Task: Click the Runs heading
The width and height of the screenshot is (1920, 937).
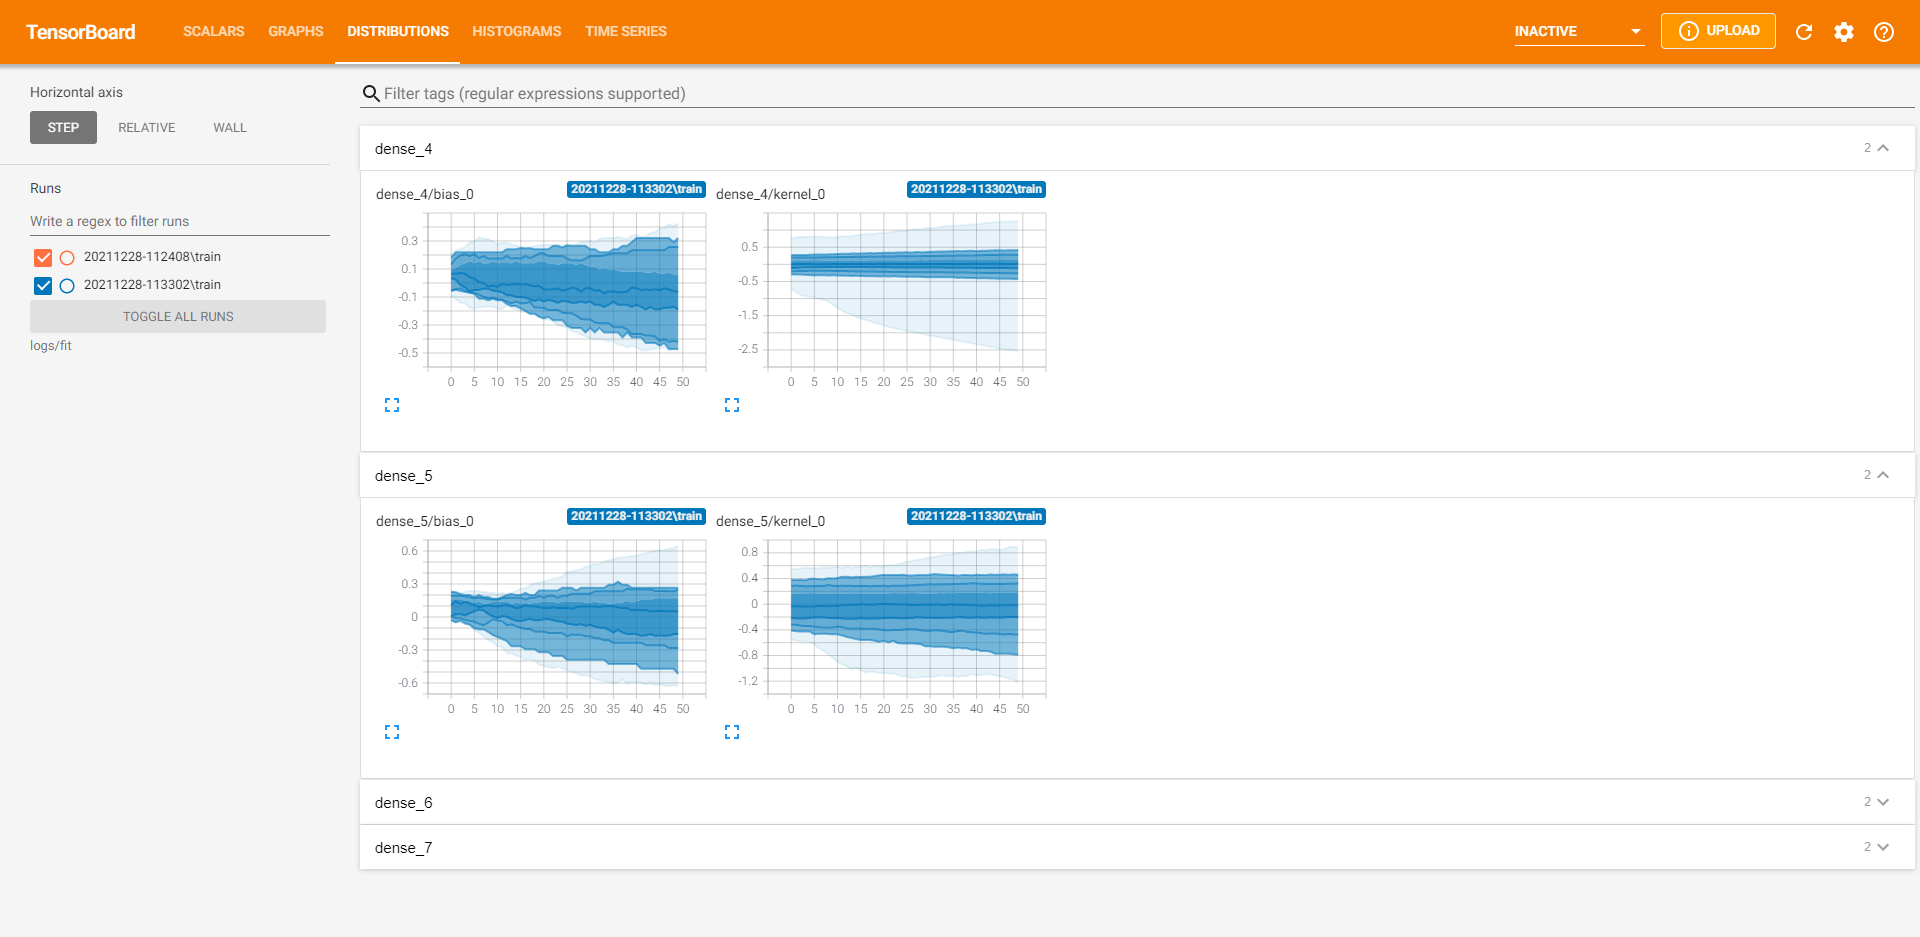Action: tap(46, 188)
